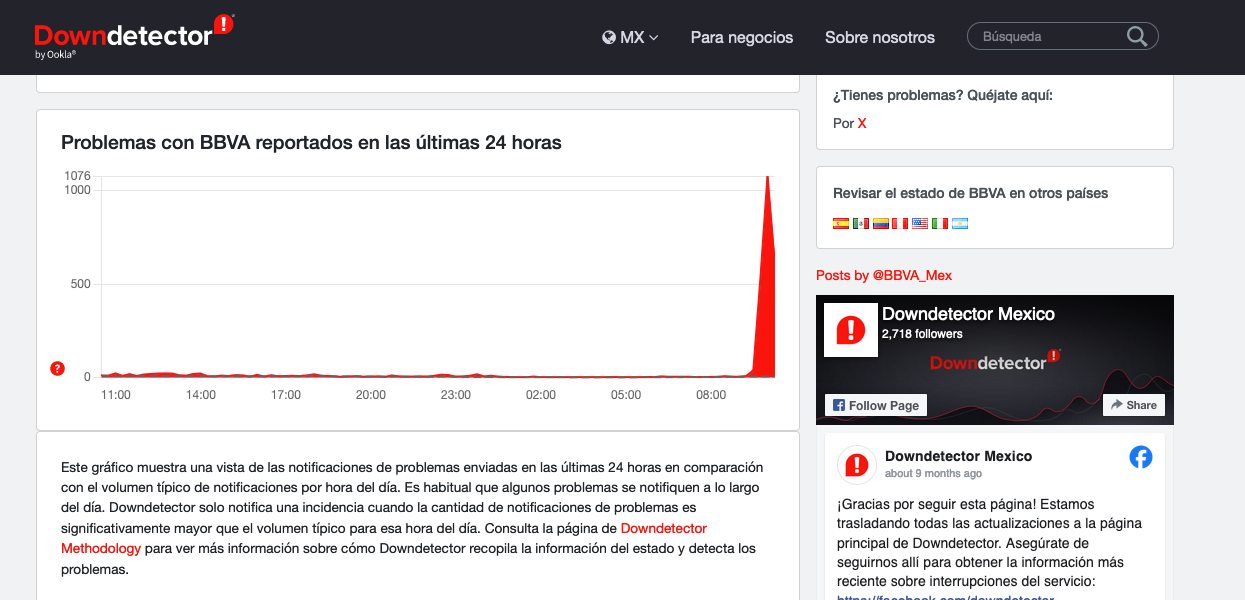Click the by Ookla text under logo

(x=55, y=55)
